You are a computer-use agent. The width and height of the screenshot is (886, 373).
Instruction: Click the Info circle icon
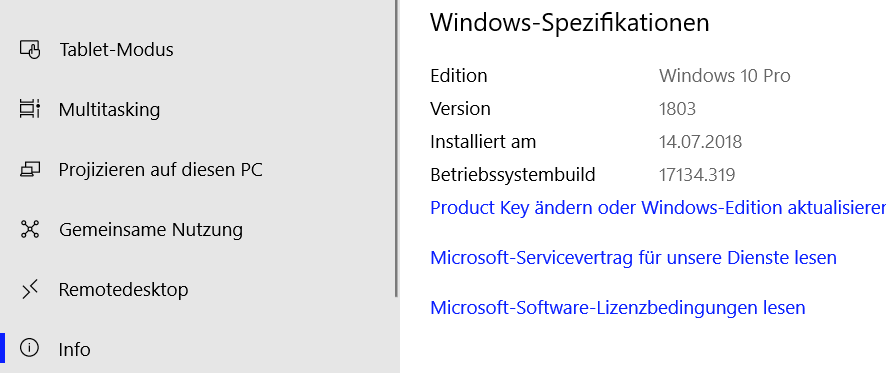[x=29, y=348]
